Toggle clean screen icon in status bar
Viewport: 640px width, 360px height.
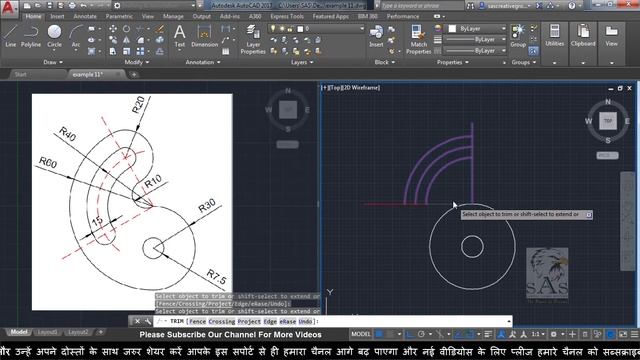point(623,334)
